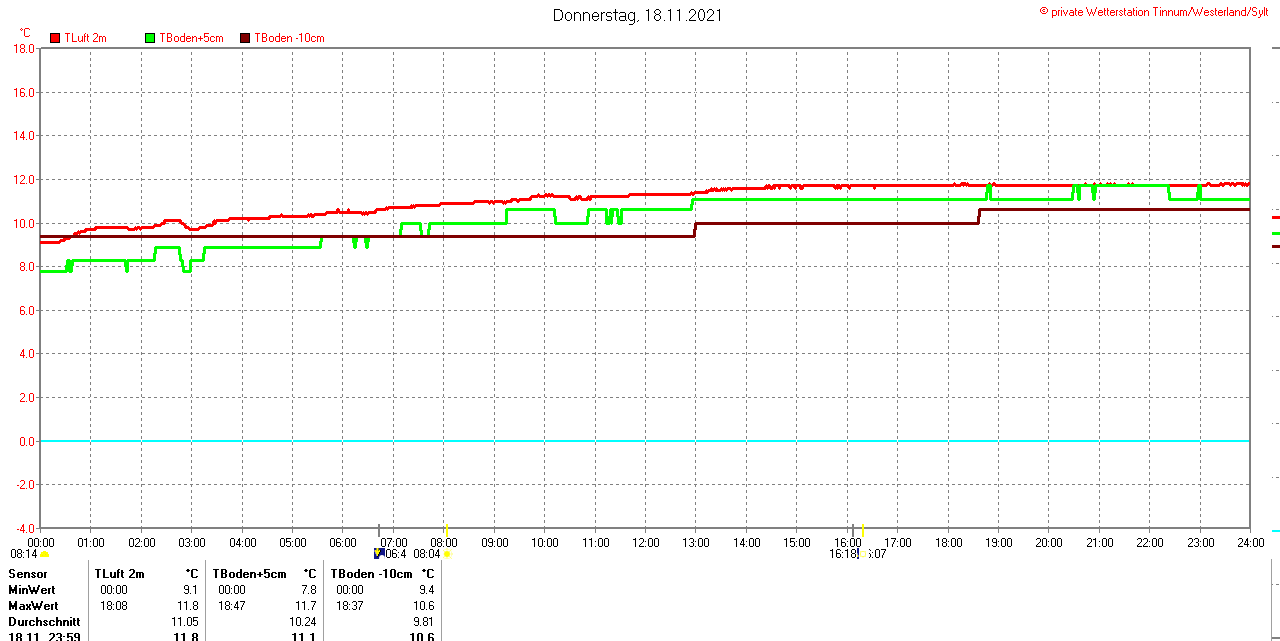Image resolution: width=1280 pixels, height=641 pixels.
Task: Click the dark red TBoden -10cm legend square
Action: tap(245, 38)
